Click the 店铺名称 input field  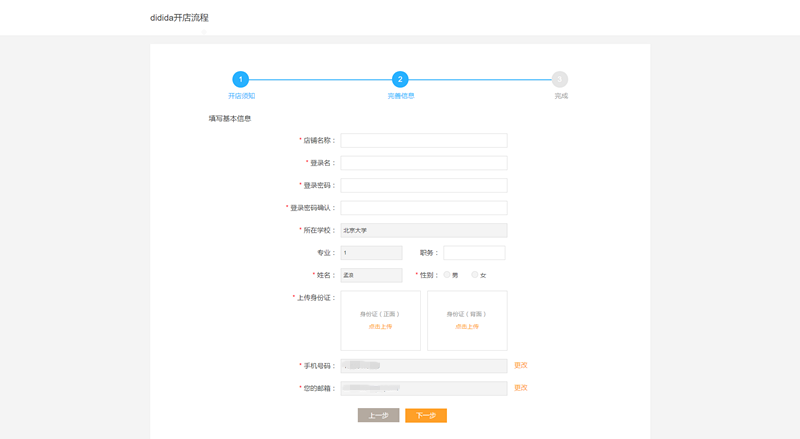click(x=424, y=140)
